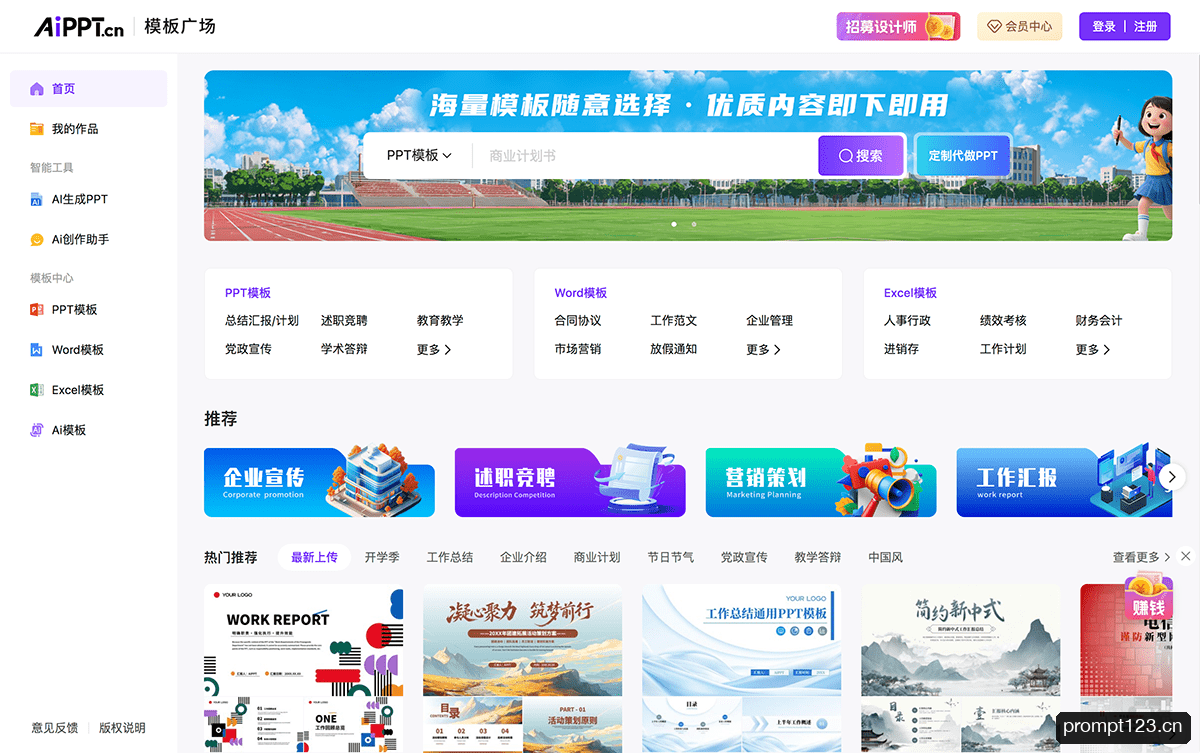Open the 企业宣传 category banner
1200x753 pixels.
pyautogui.click(x=319, y=482)
